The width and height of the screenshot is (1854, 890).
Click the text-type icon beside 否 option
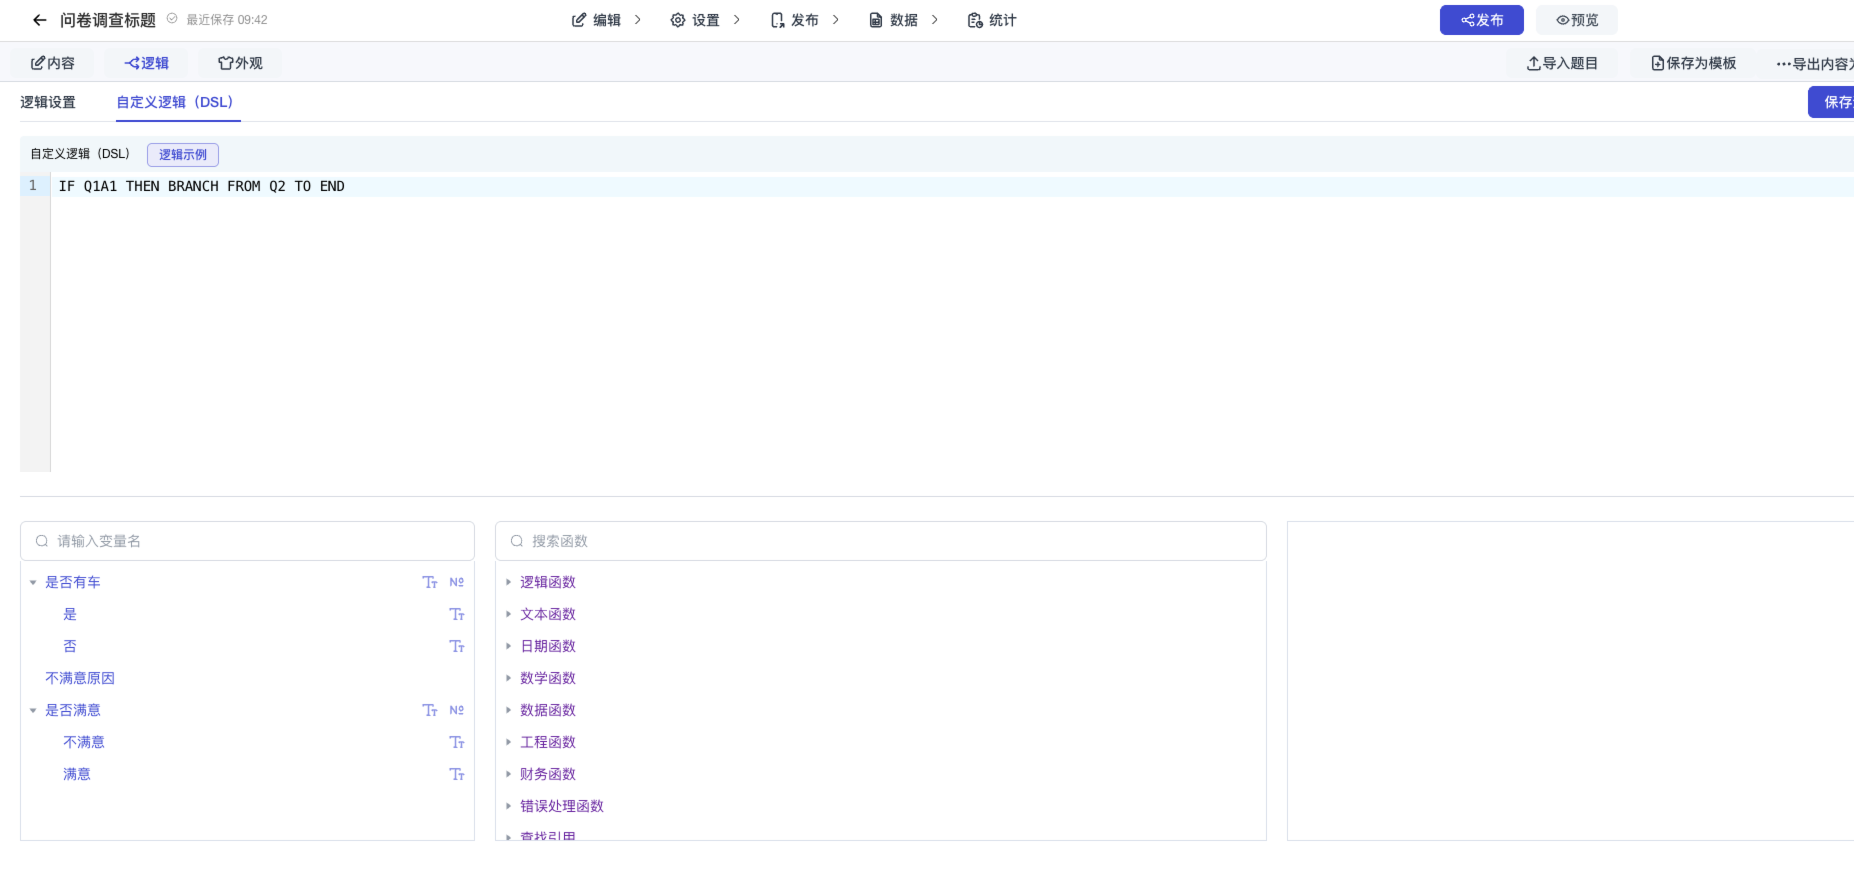click(457, 646)
